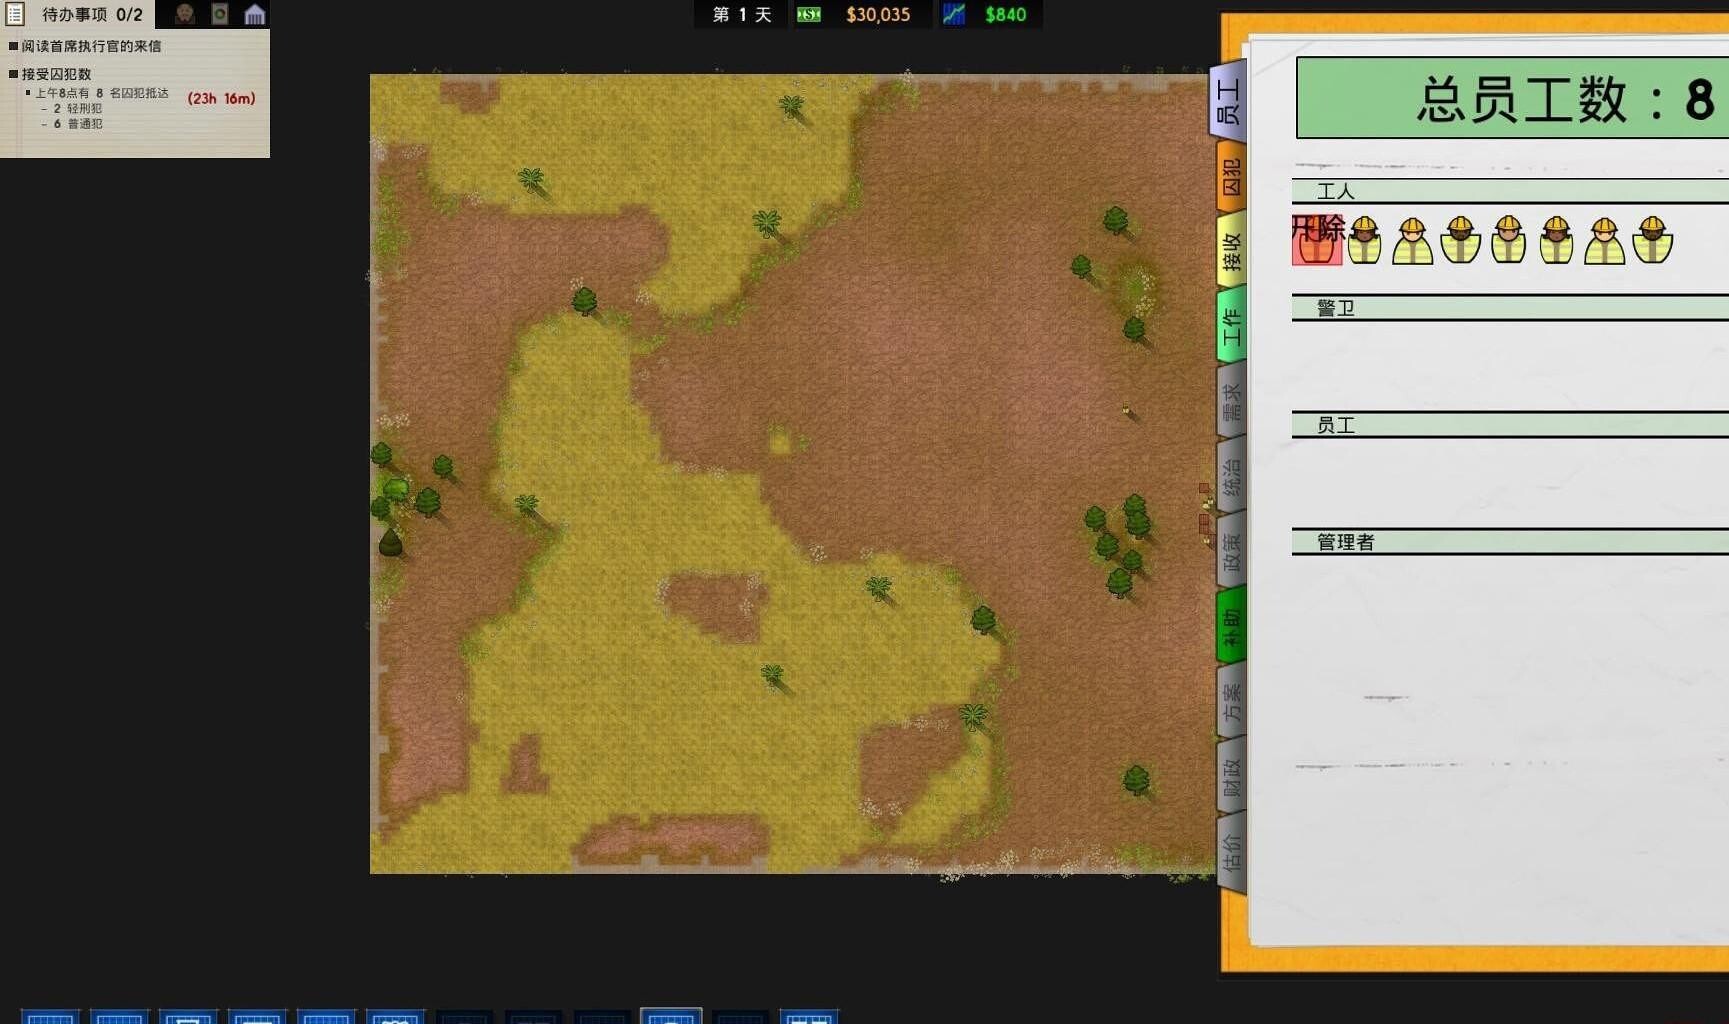This screenshot has height=1024, width=1729.
Task: Click the 待办事项 to-do list icon
Action: [x=15, y=14]
